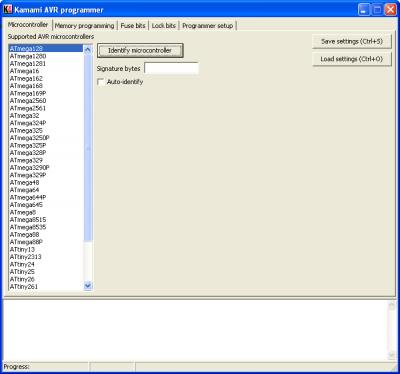Select ATmega2561 entry
This screenshot has width=400, height=374.
pyautogui.click(x=46, y=108)
